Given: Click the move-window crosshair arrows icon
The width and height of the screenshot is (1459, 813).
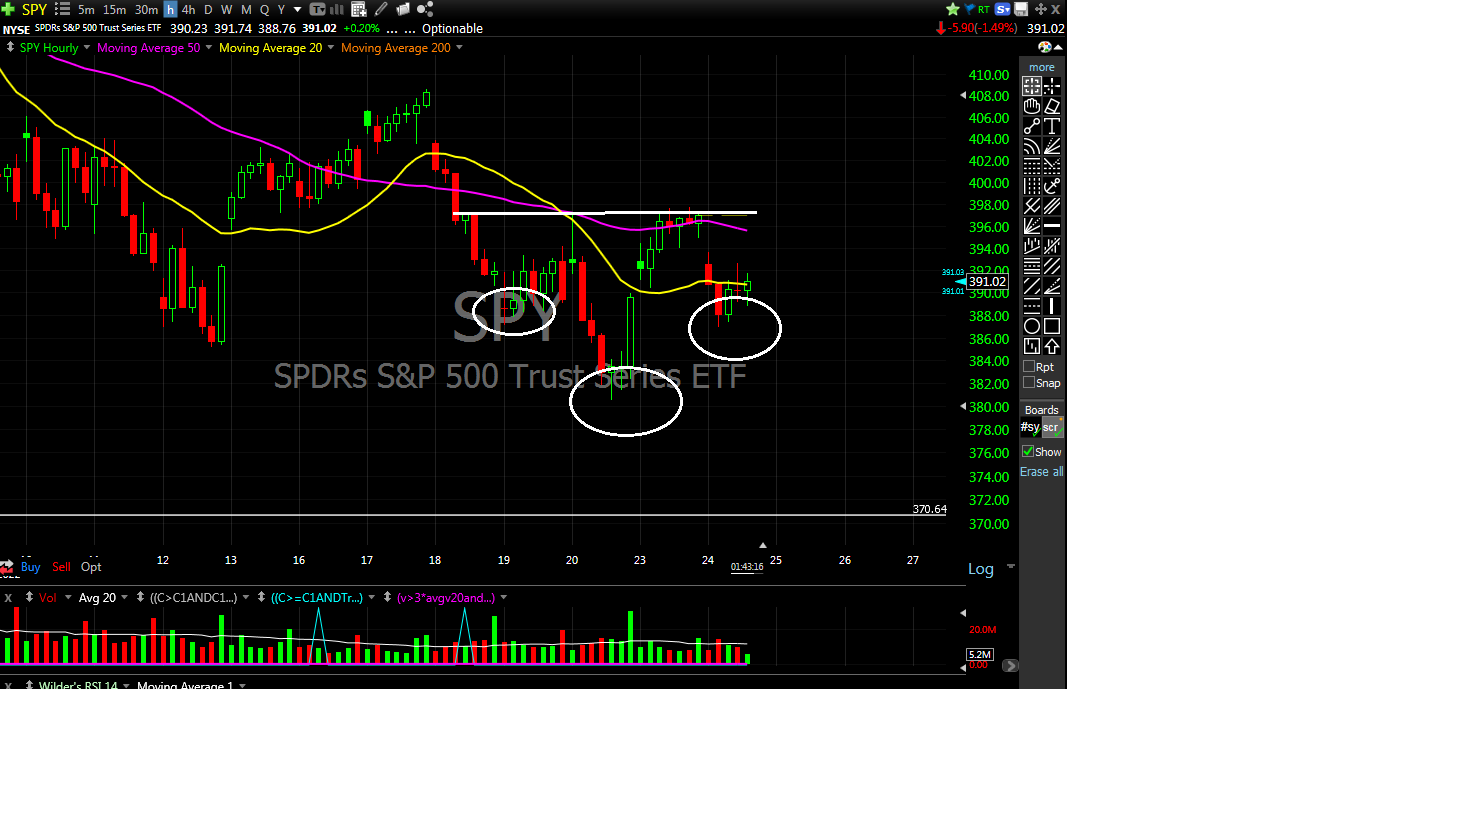Looking at the screenshot, I should [x=1040, y=9].
